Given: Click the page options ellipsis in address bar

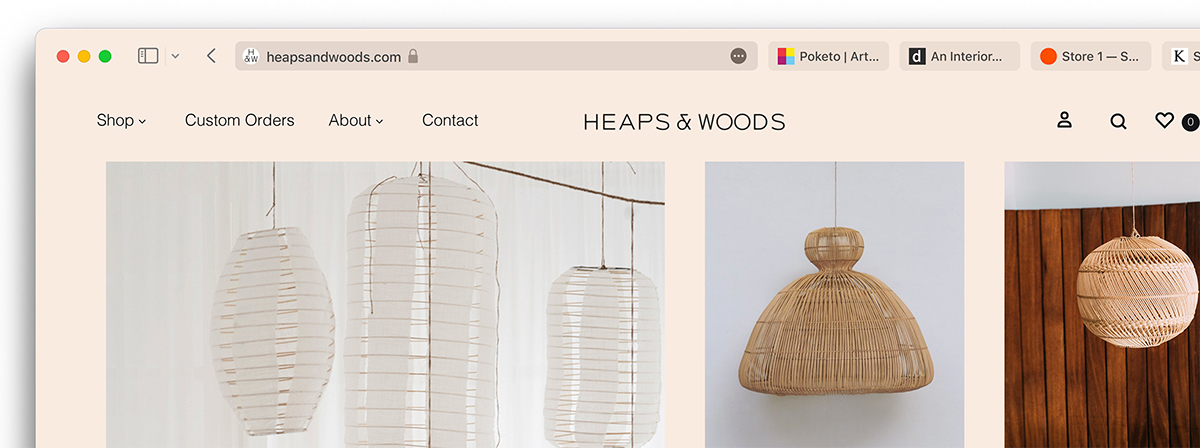Looking at the screenshot, I should click(738, 56).
